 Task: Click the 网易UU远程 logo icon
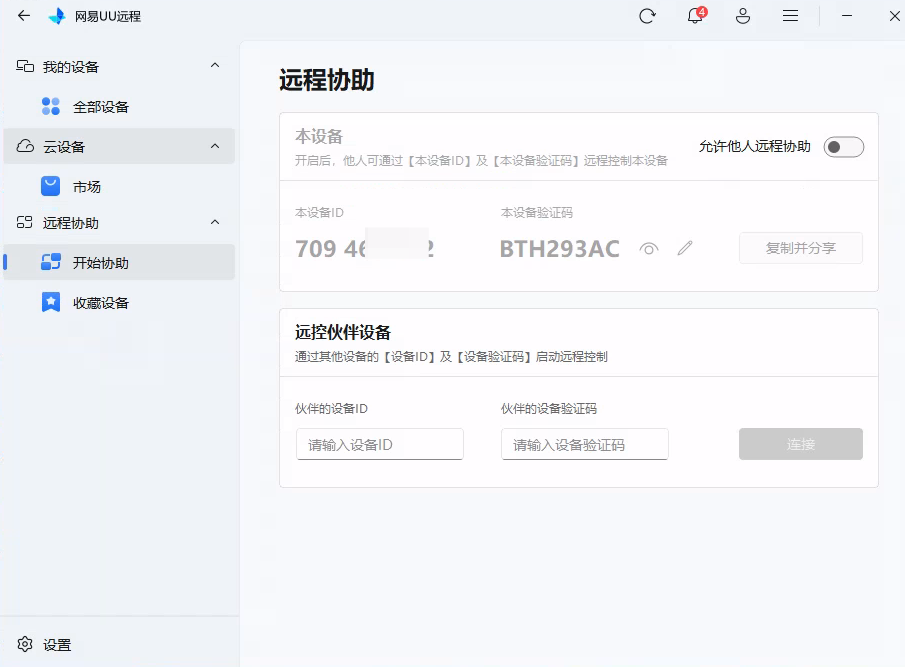point(57,16)
